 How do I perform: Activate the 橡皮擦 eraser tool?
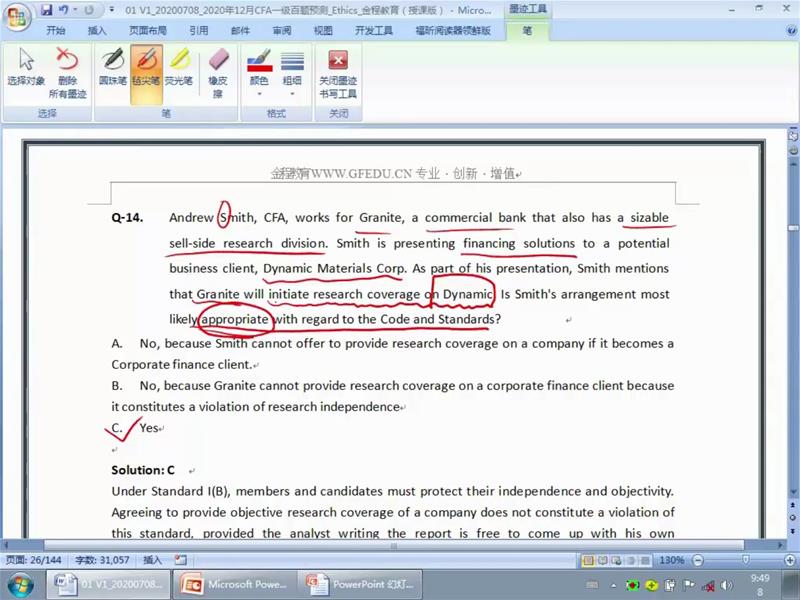(x=217, y=73)
